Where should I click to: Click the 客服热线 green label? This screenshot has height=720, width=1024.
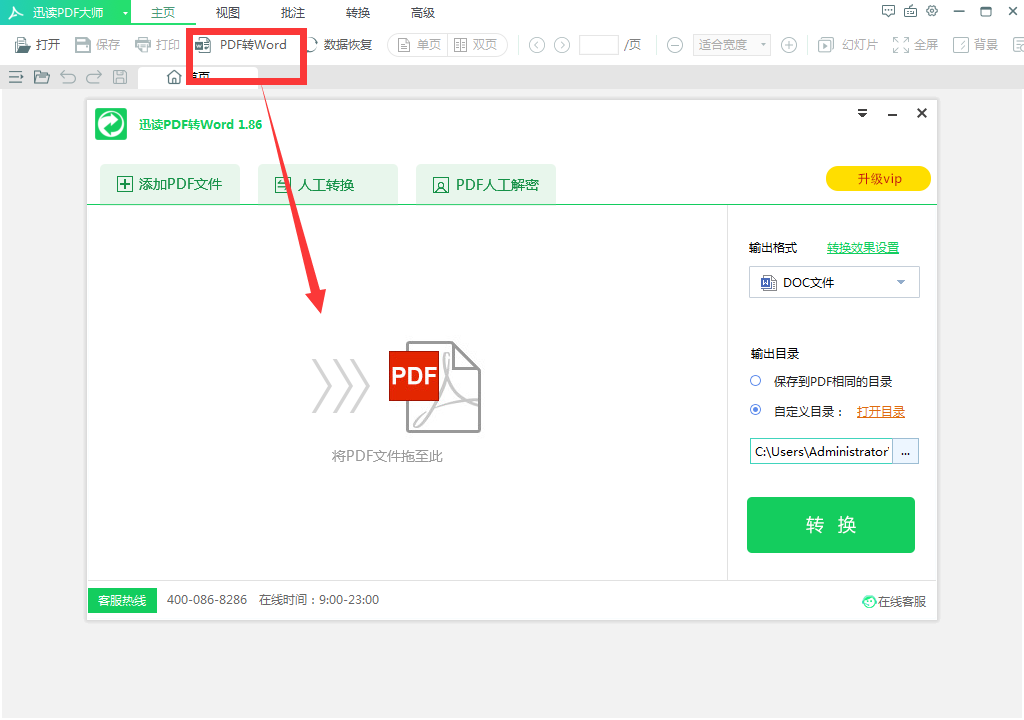pos(122,600)
